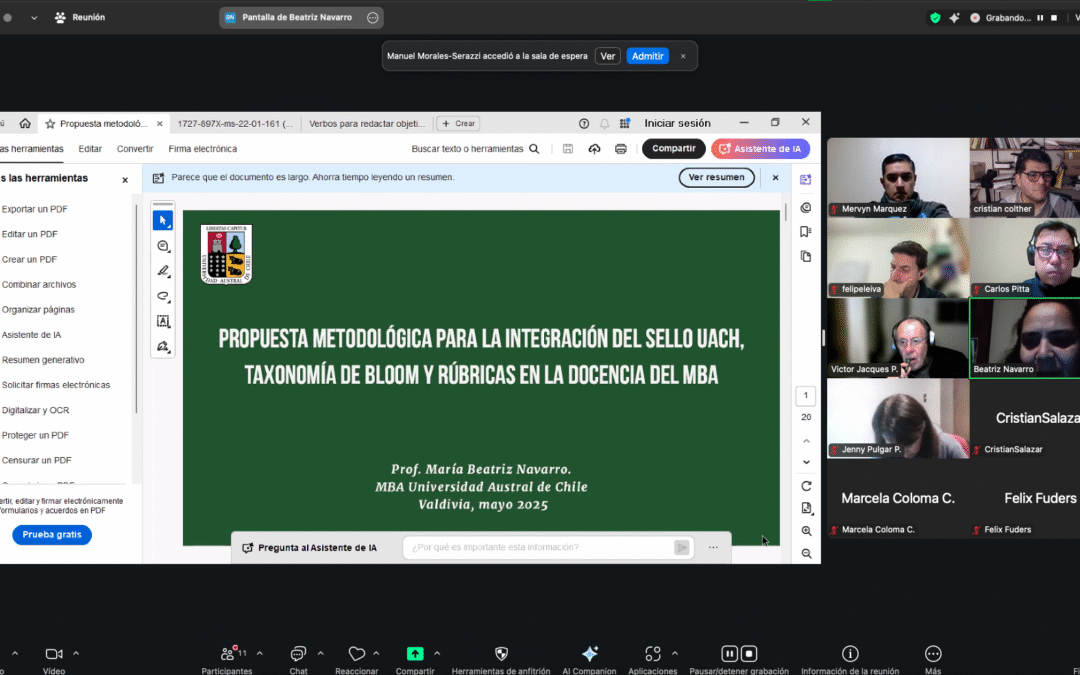Zoom in on the PDF document

807,531
